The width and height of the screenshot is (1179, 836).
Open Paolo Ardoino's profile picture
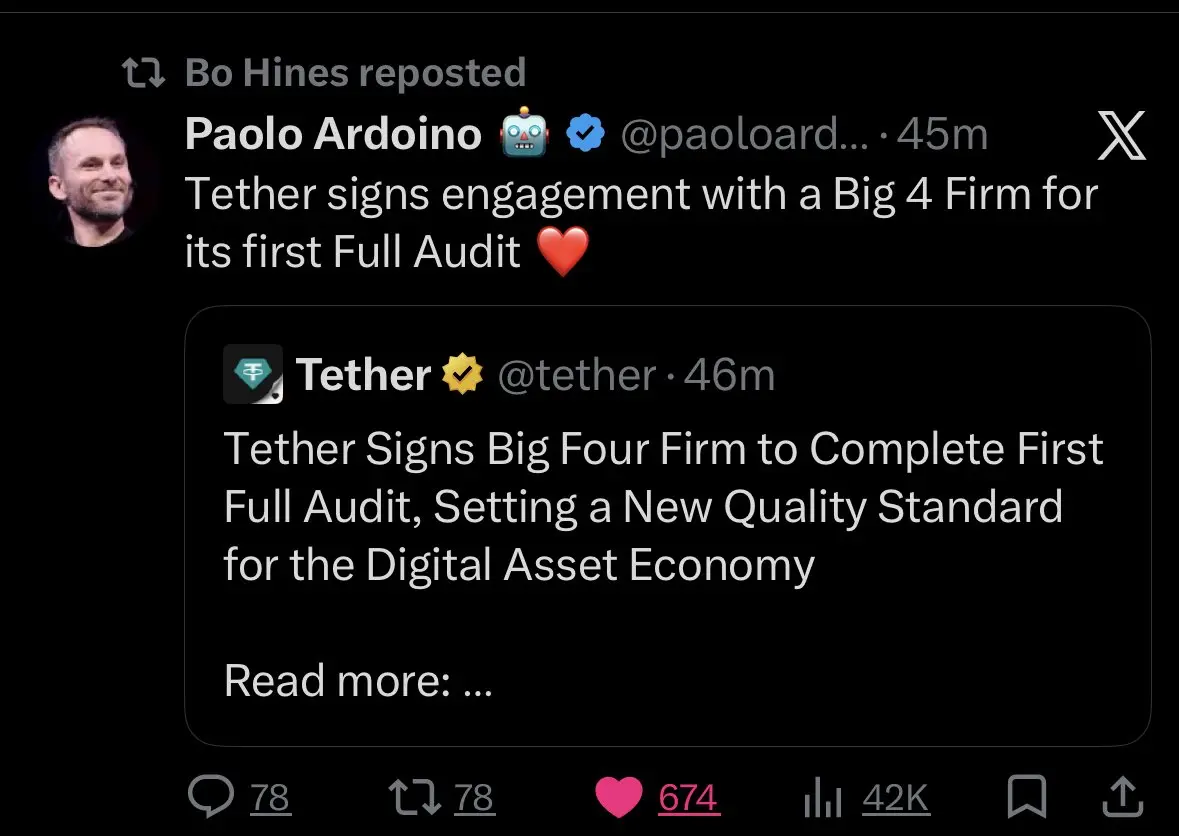tap(92, 180)
